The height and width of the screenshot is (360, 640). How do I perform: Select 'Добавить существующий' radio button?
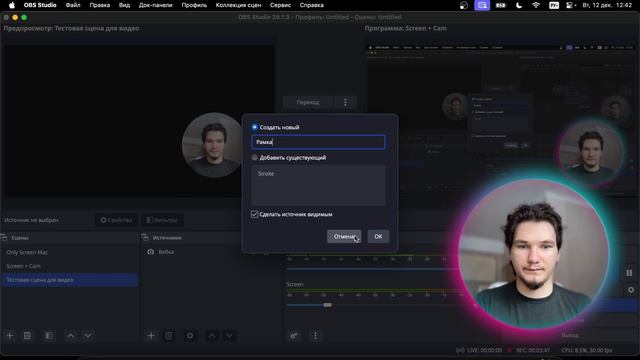(255, 158)
